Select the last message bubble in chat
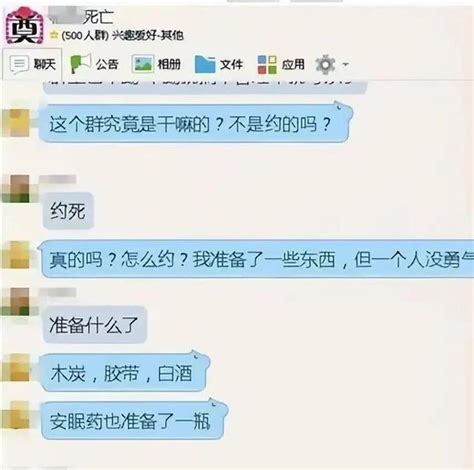This screenshot has height=470, width=474. (x=134, y=420)
